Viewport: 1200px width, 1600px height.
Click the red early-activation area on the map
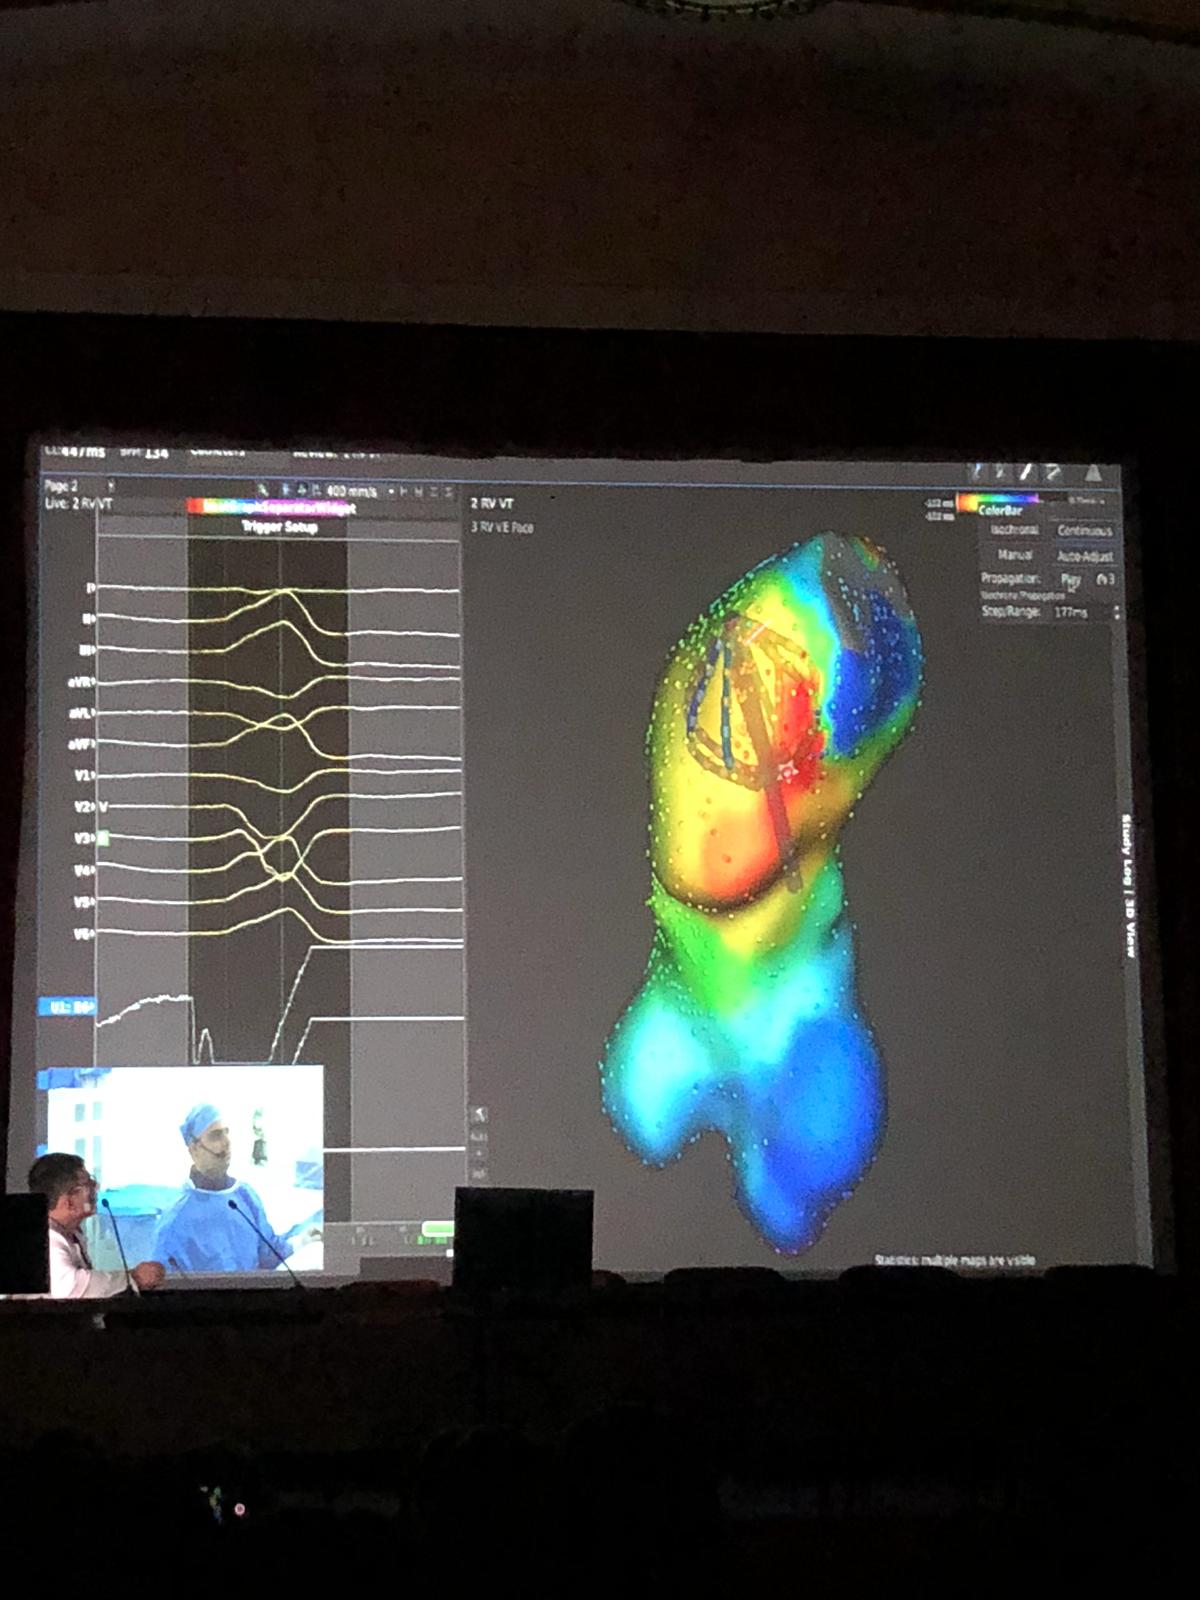(x=792, y=760)
